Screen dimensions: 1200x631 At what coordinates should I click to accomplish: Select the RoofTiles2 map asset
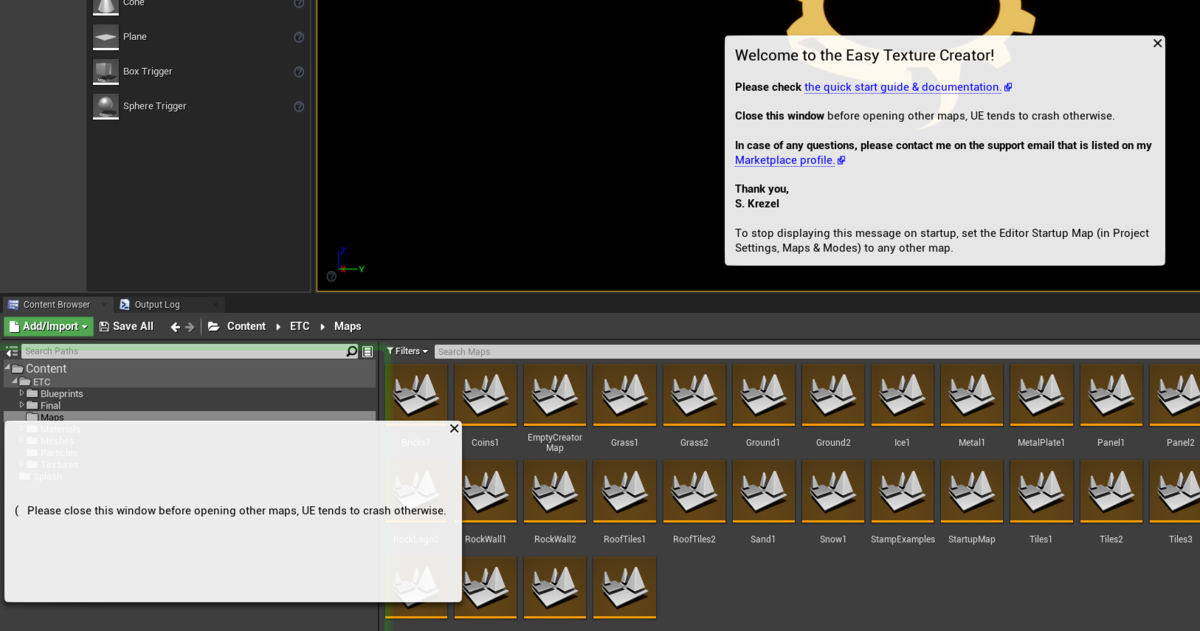[694, 502]
